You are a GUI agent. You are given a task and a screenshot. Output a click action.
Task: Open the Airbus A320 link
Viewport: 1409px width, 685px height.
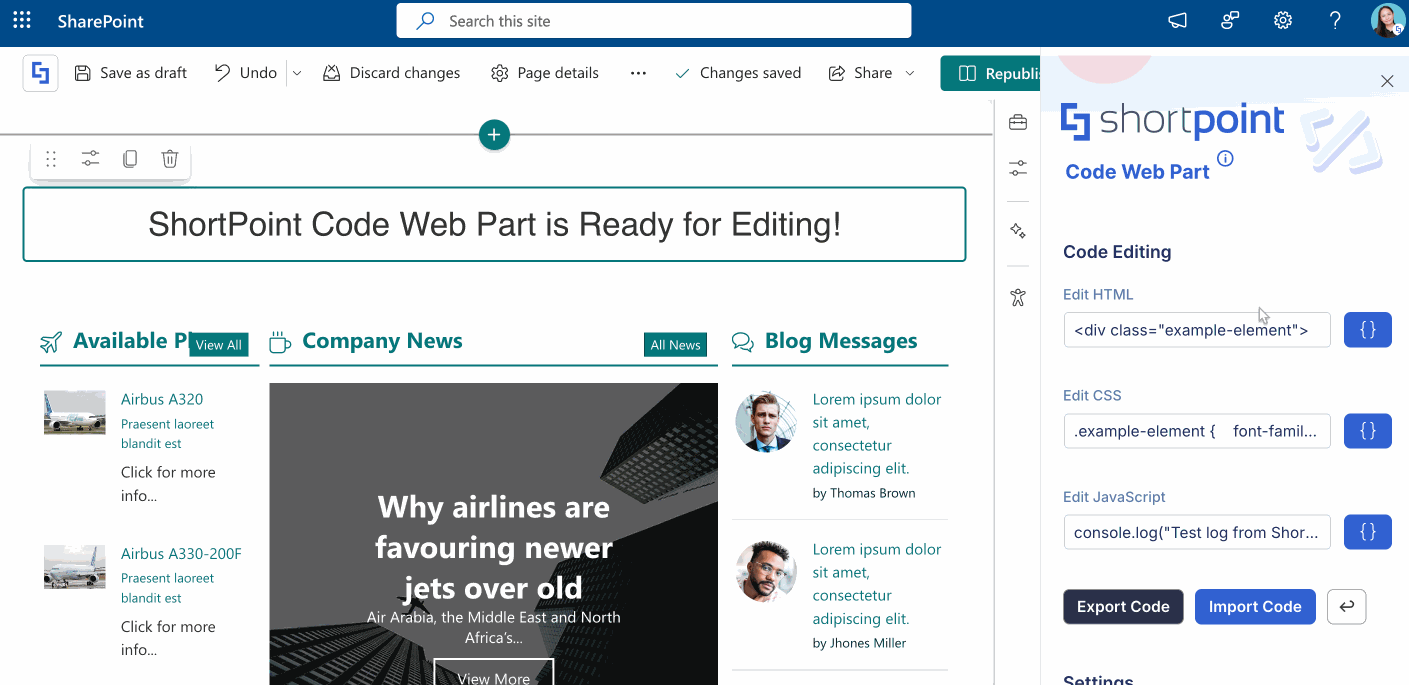(x=162, y=399)
